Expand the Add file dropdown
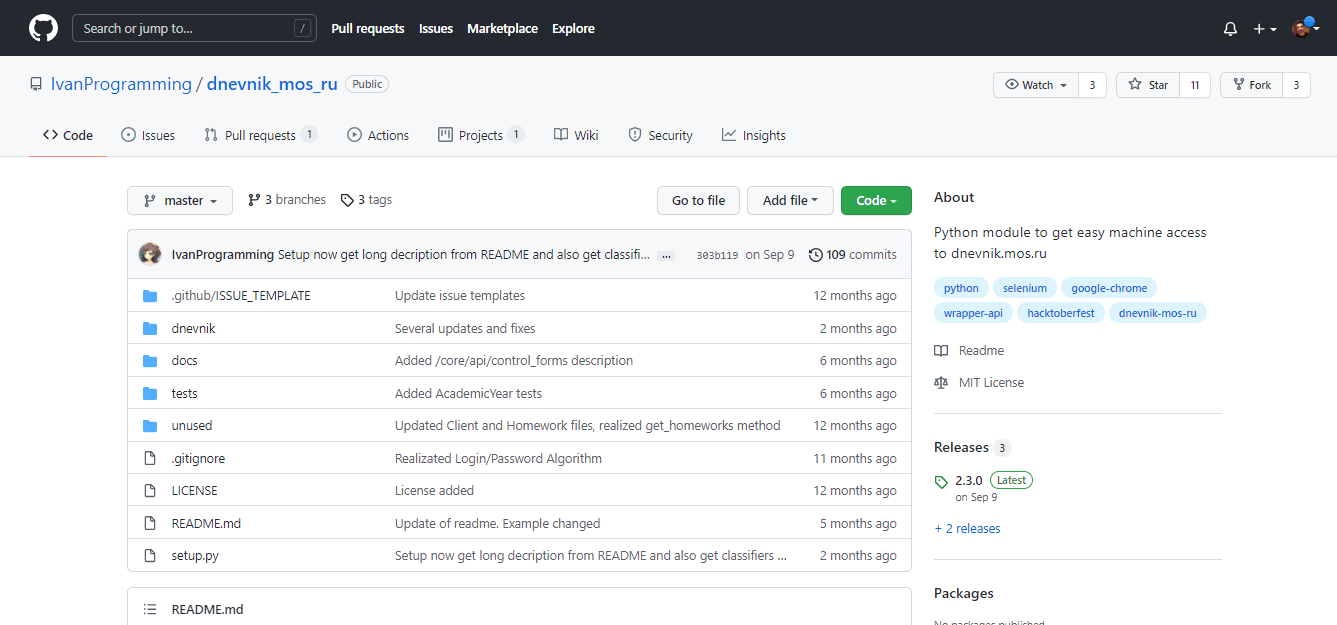1337x625 pixels. tap(790, 200)
